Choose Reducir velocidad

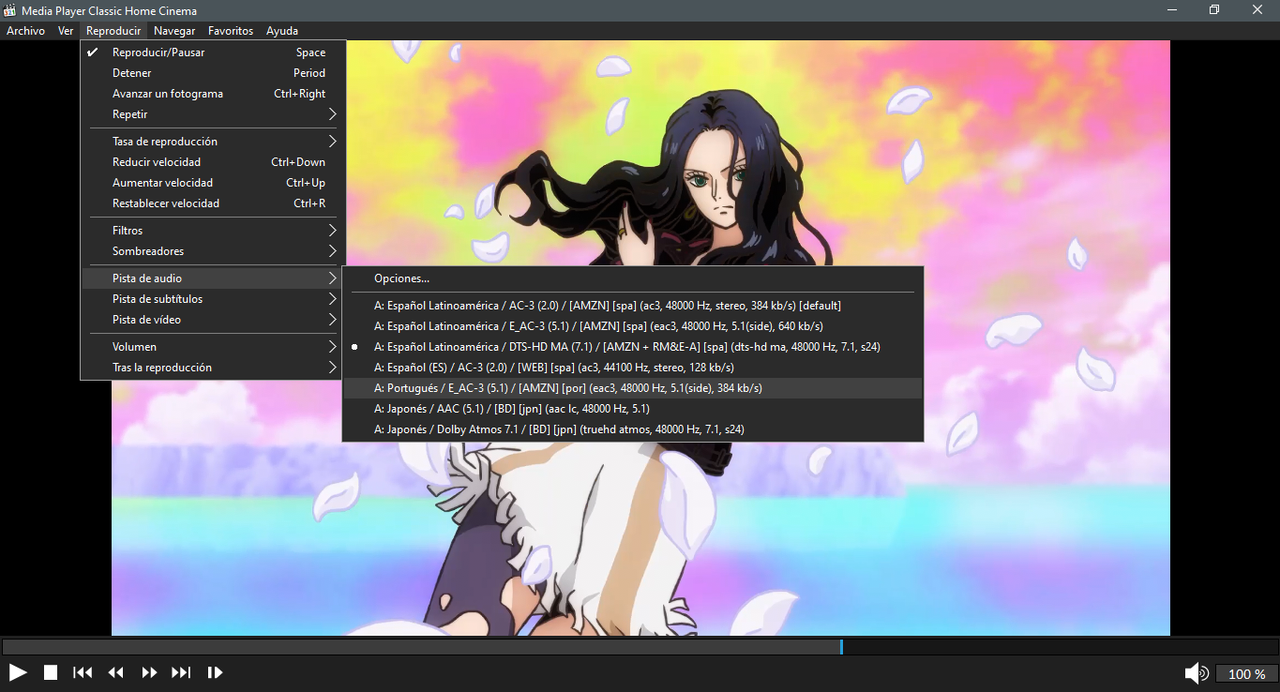(x=213, y=162)
